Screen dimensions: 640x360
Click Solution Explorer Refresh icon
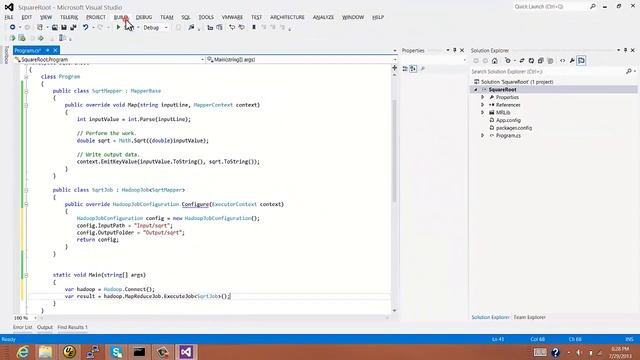531,61
